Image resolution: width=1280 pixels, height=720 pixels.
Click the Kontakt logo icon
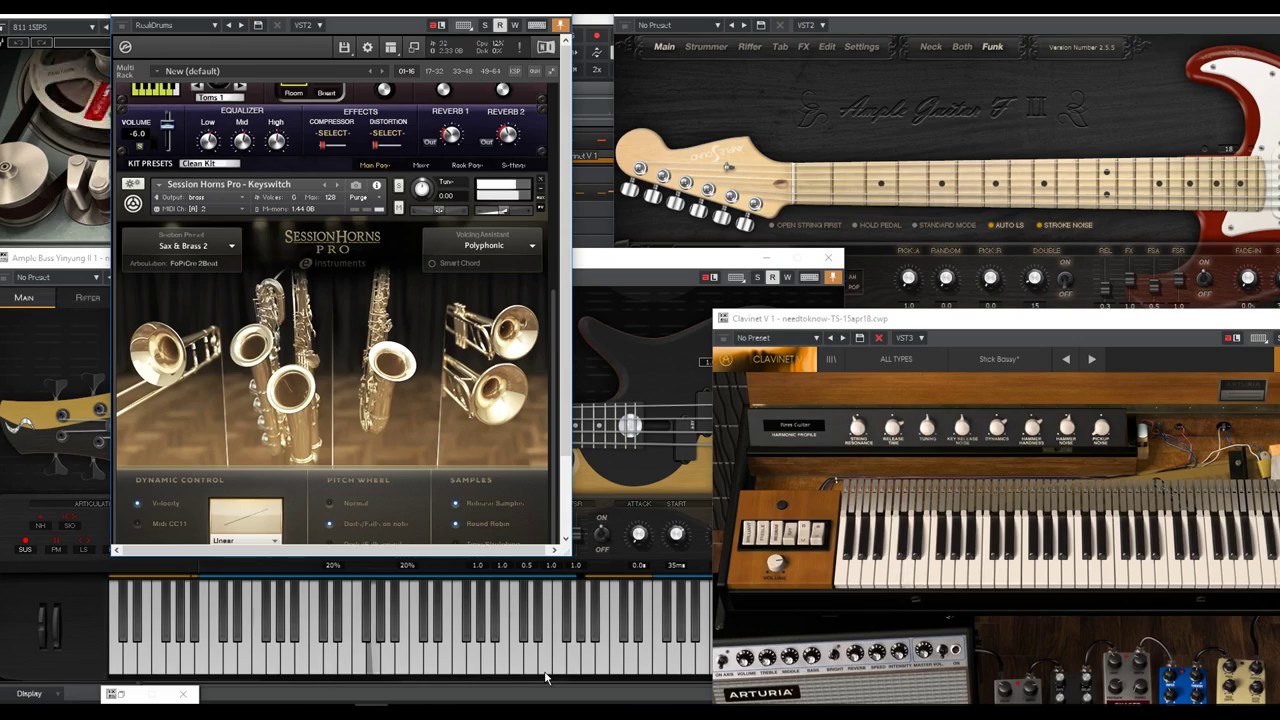click(125, 47)
